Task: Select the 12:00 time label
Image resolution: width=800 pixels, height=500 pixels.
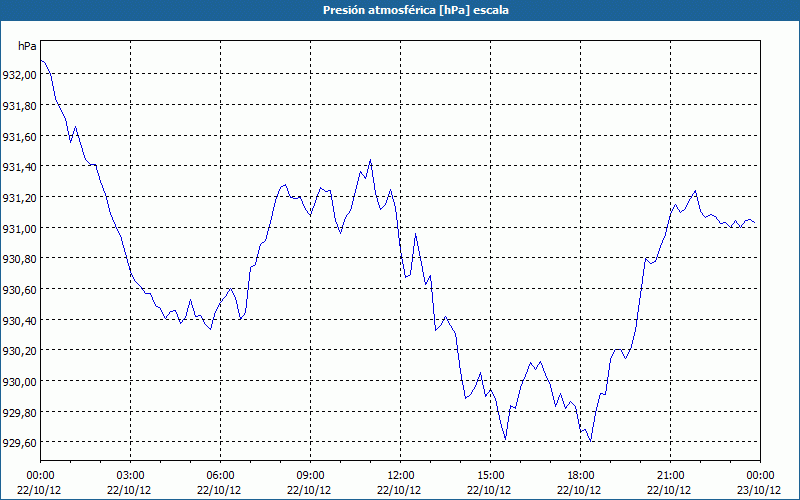Action: (401, 476)
